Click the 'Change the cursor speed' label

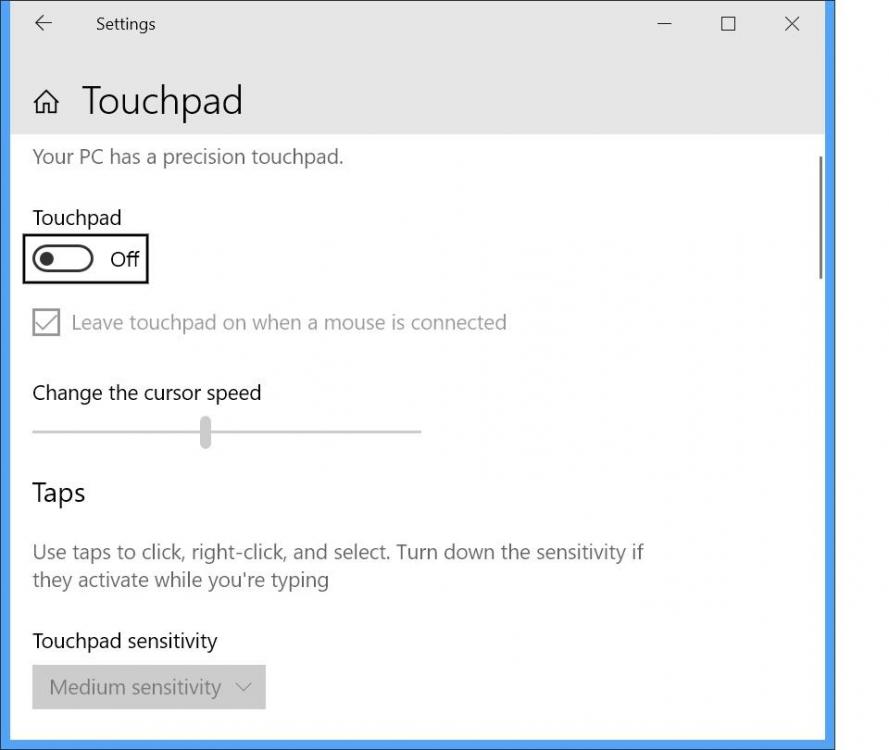point(147,393)
